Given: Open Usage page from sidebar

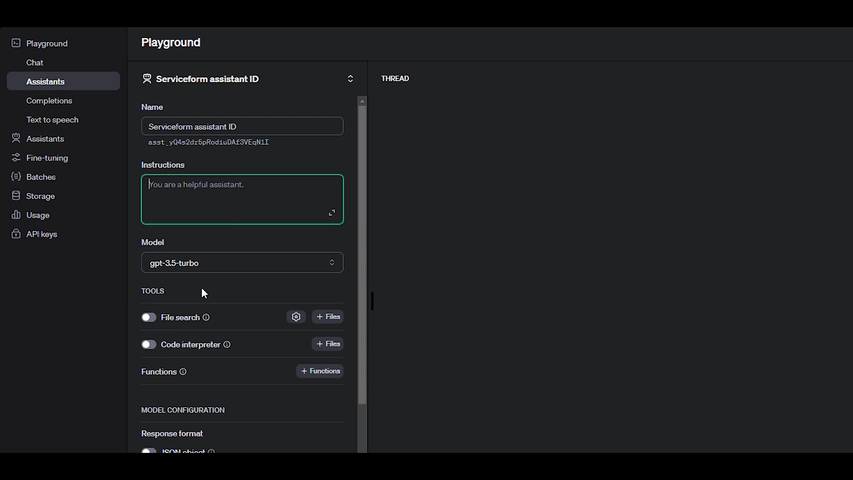Looking at the screenshot, I should point(38,215).
